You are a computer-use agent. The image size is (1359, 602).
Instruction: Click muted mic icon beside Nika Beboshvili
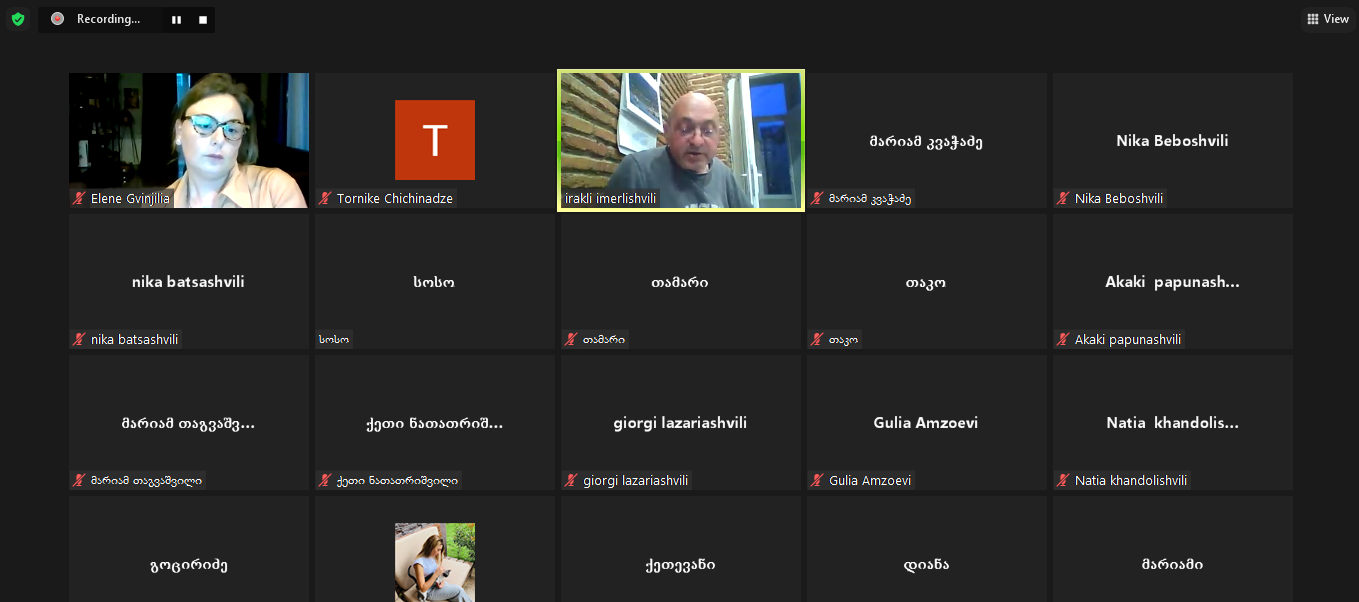click(x=1063, y=199)
